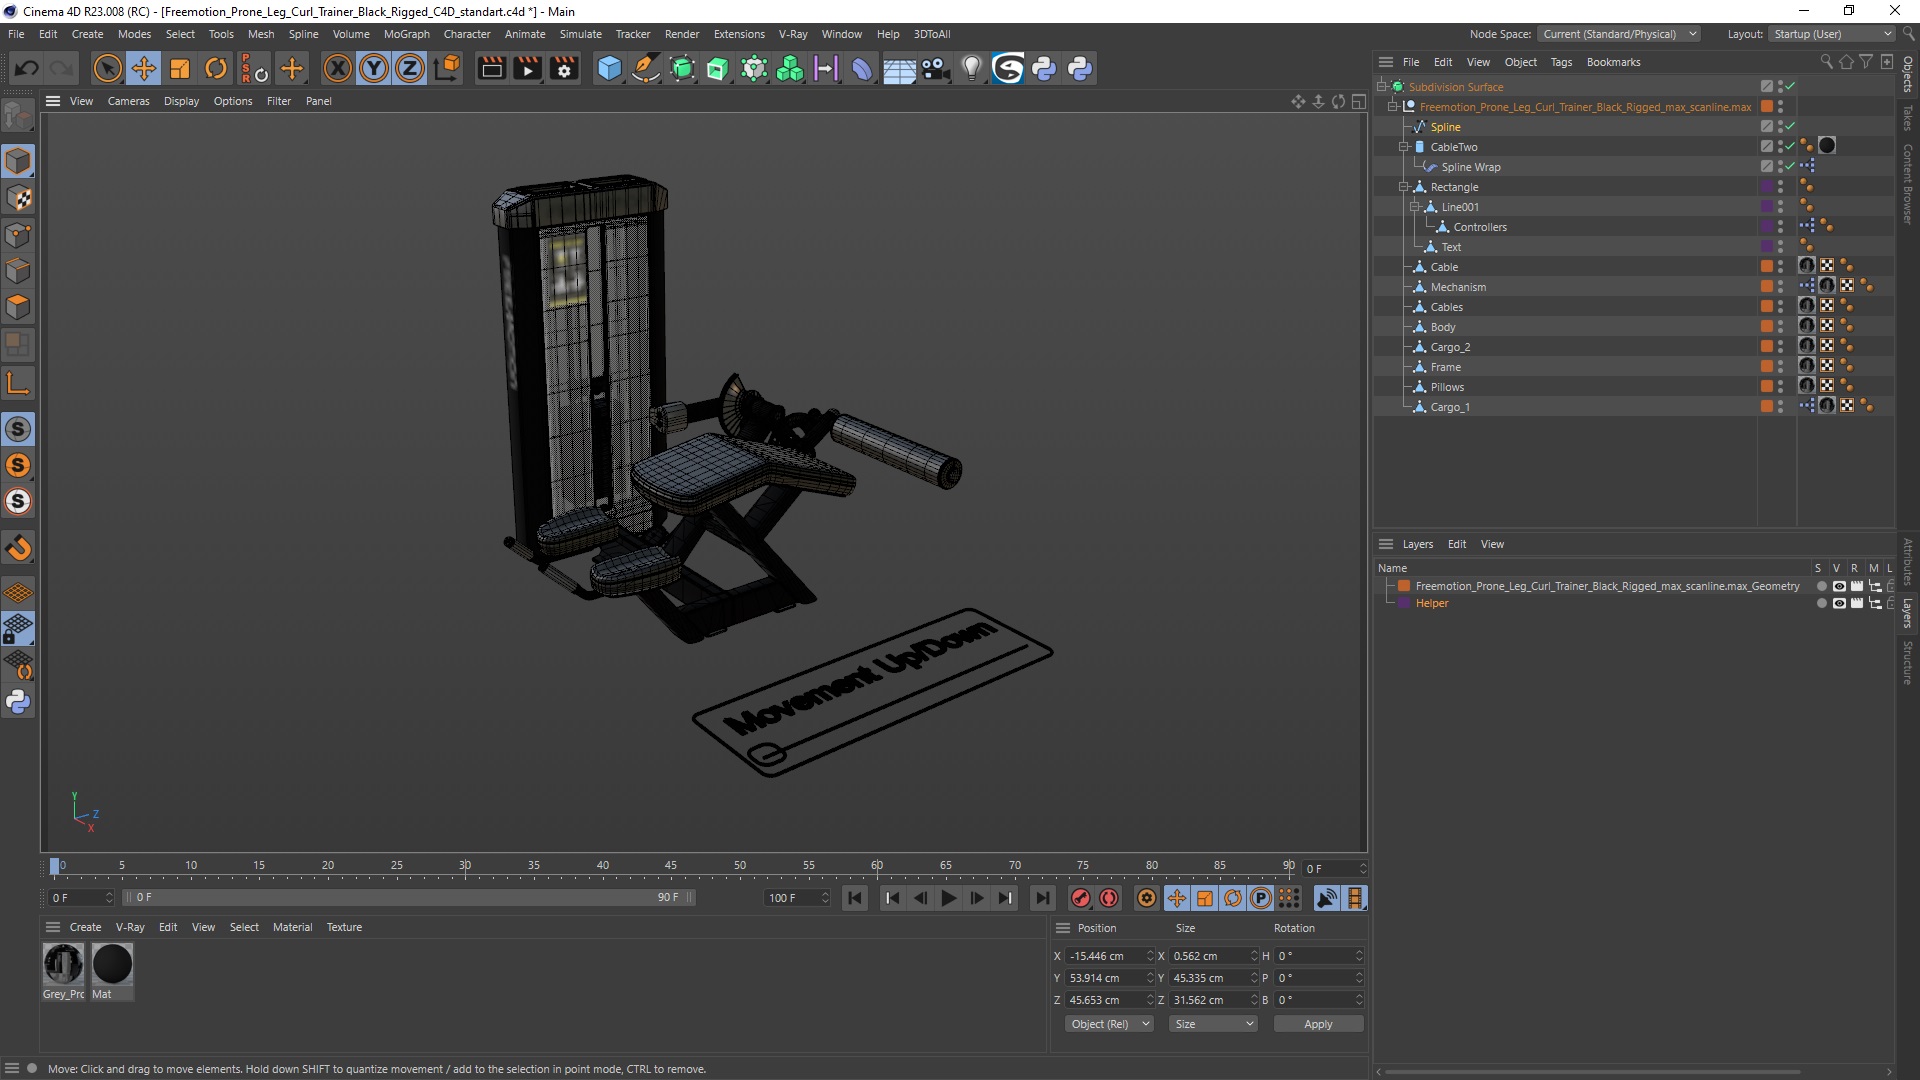
Task: Open the Python icon in left palette
Action: [18, 702]
